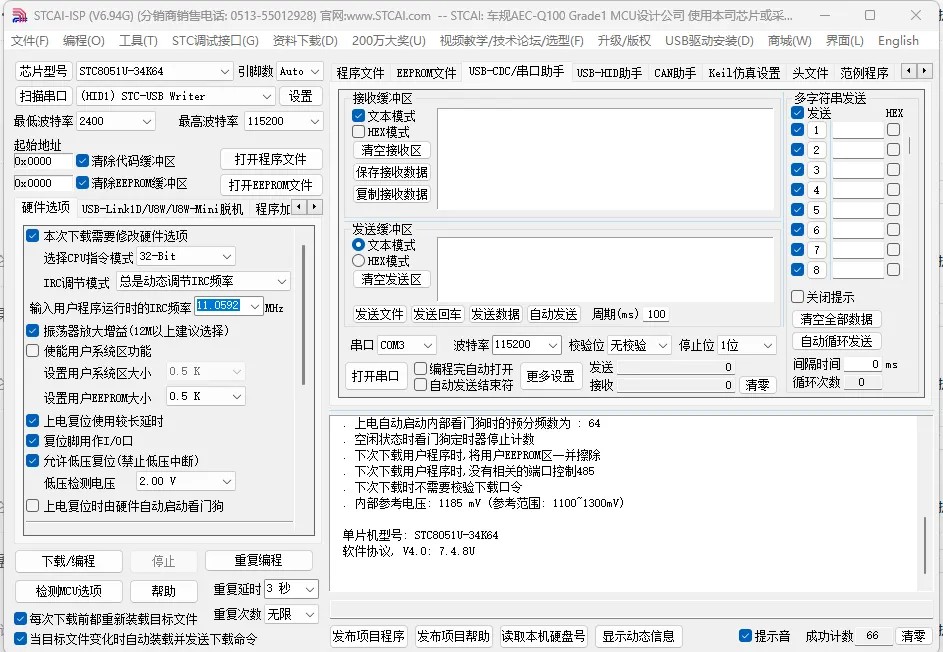Select HEX模式 radio in send buffer
Image resolution: width=943 pixels, height=652 pixels.
[x=358, y=260]
